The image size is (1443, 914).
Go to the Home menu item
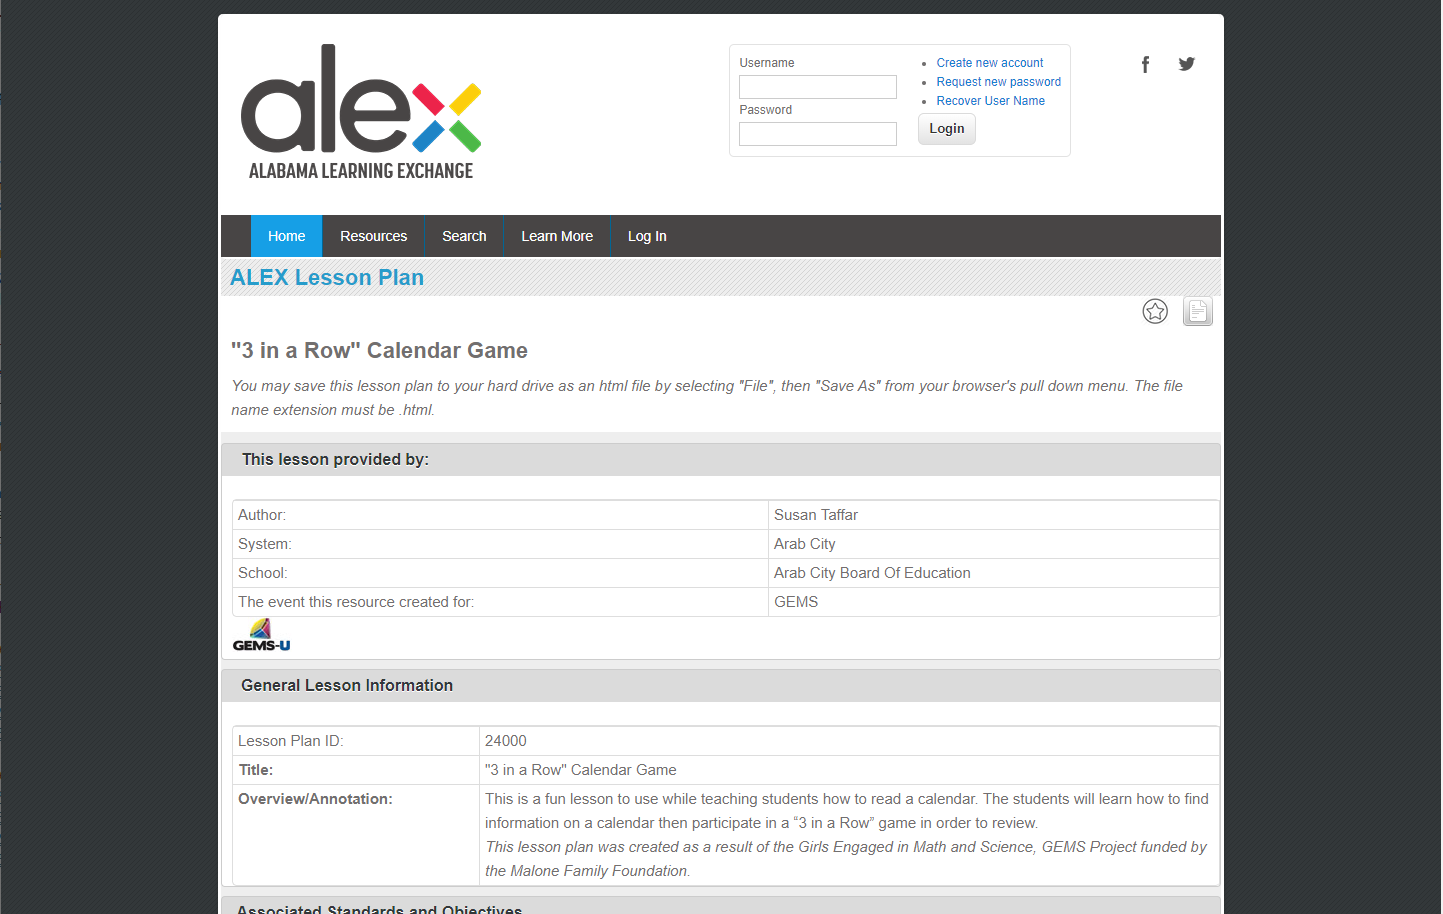pos(286,237)
